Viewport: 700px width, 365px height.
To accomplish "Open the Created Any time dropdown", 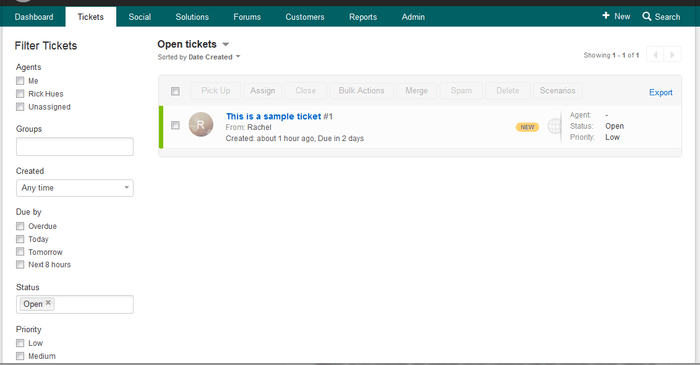I will (x=75, y=188).
